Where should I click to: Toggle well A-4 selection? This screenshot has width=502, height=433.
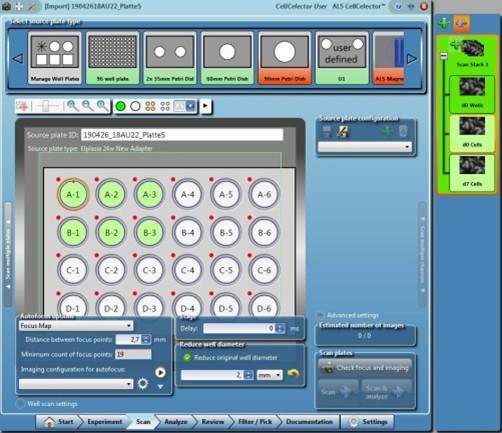(188, 194)
